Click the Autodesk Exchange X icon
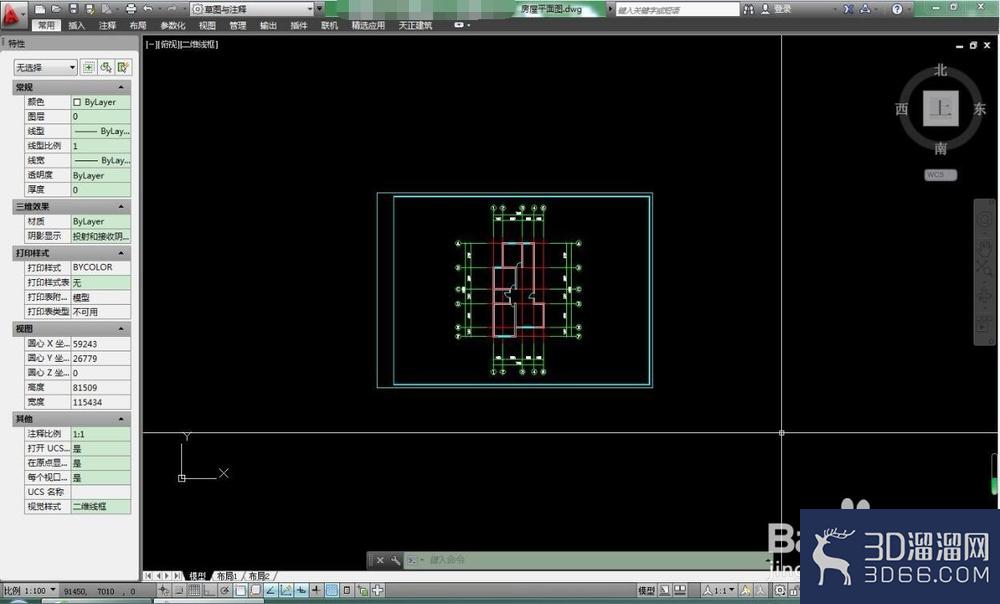Screen dimensions: 1000x604 848,9
